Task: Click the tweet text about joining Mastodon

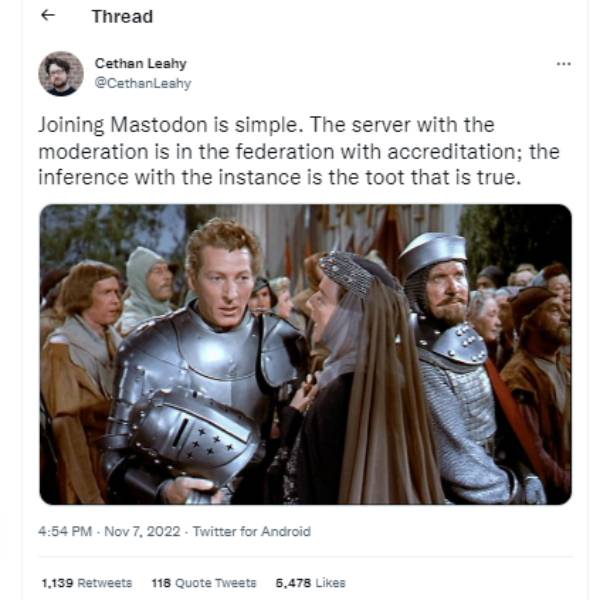Action: click(x=298, y=151)
